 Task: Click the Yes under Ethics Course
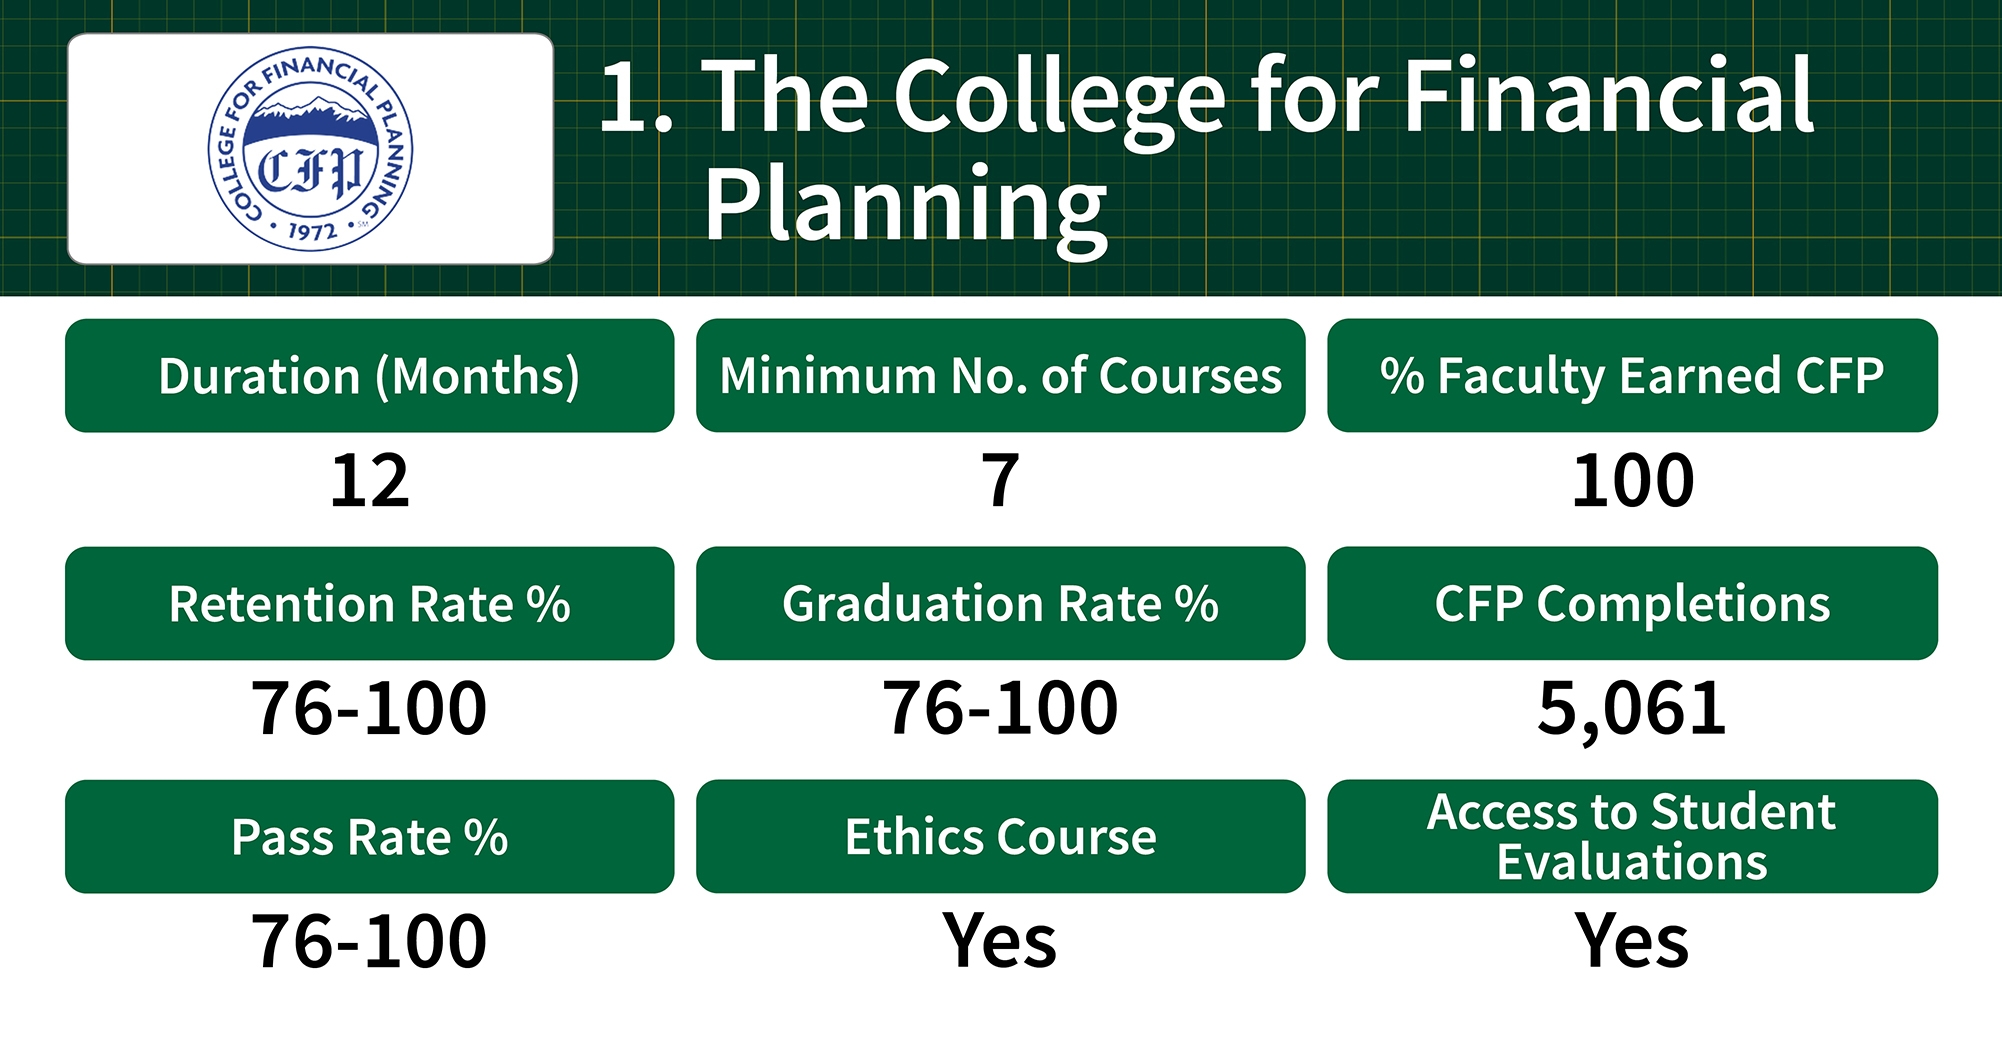coord(1000,942)
